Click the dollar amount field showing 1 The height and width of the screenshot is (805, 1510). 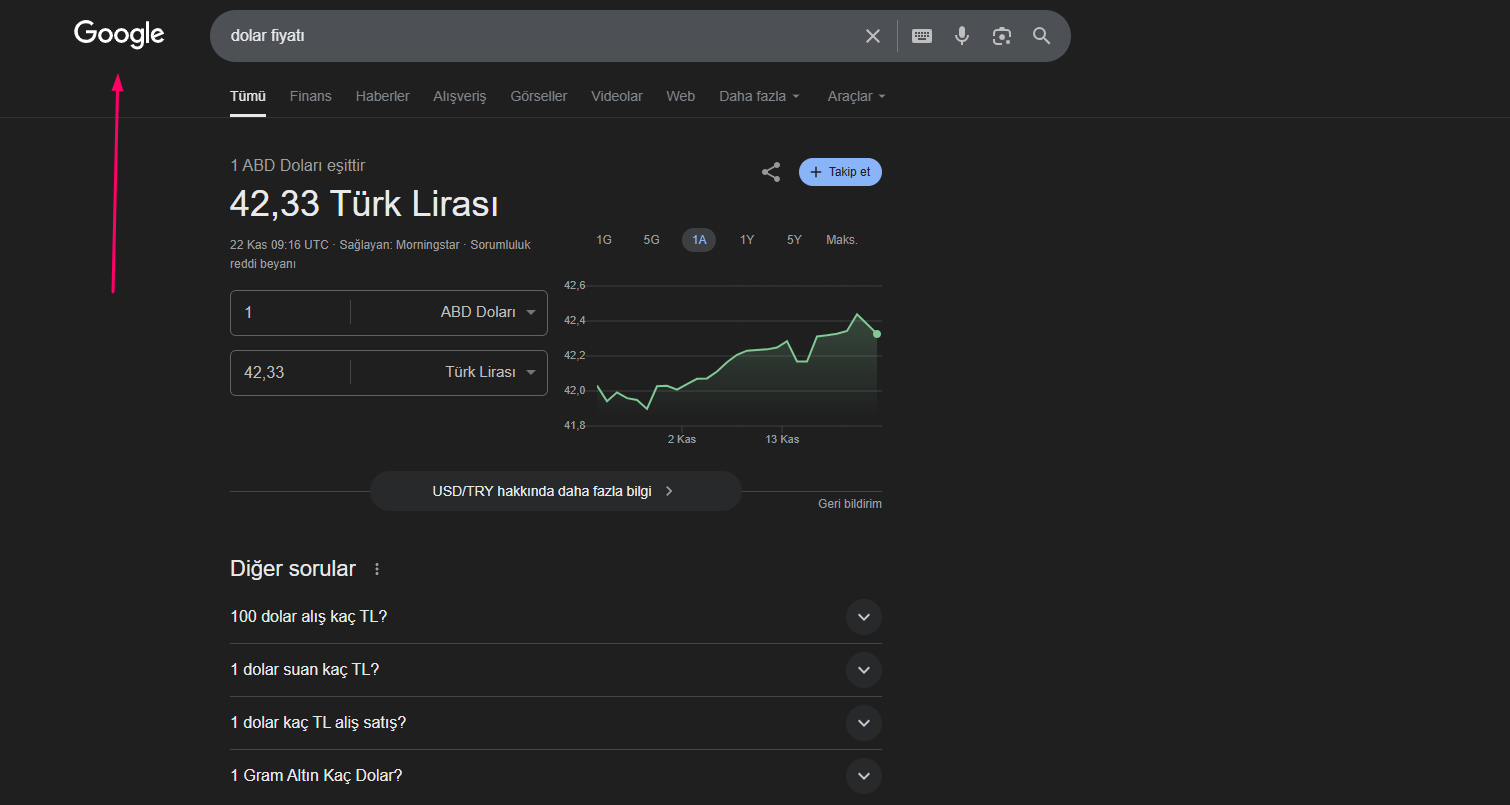[290, 312]
